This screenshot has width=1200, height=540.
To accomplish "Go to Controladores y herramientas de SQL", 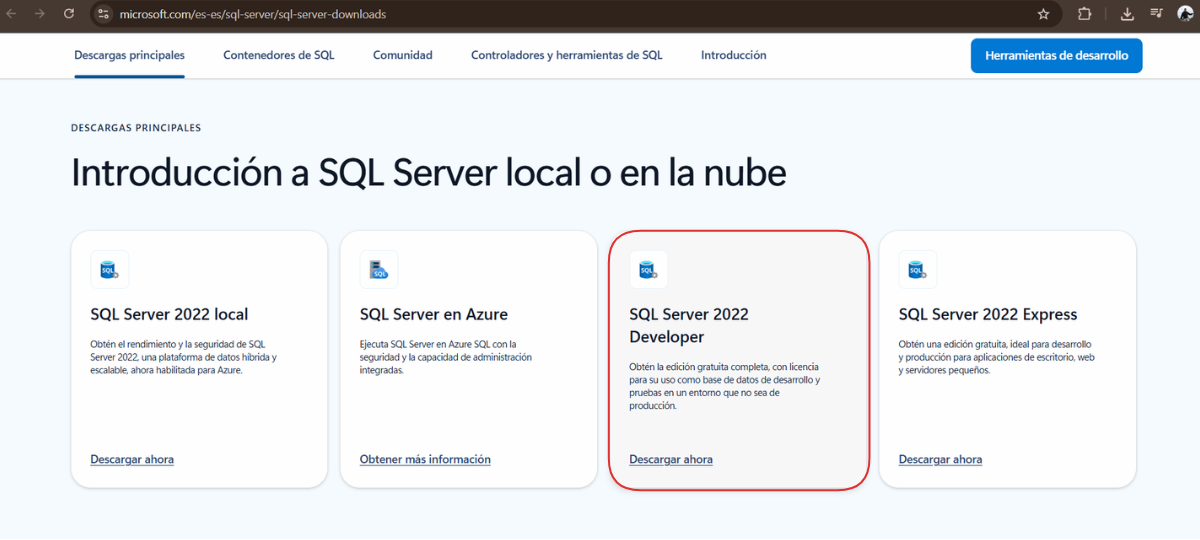I will pos(566,55).
